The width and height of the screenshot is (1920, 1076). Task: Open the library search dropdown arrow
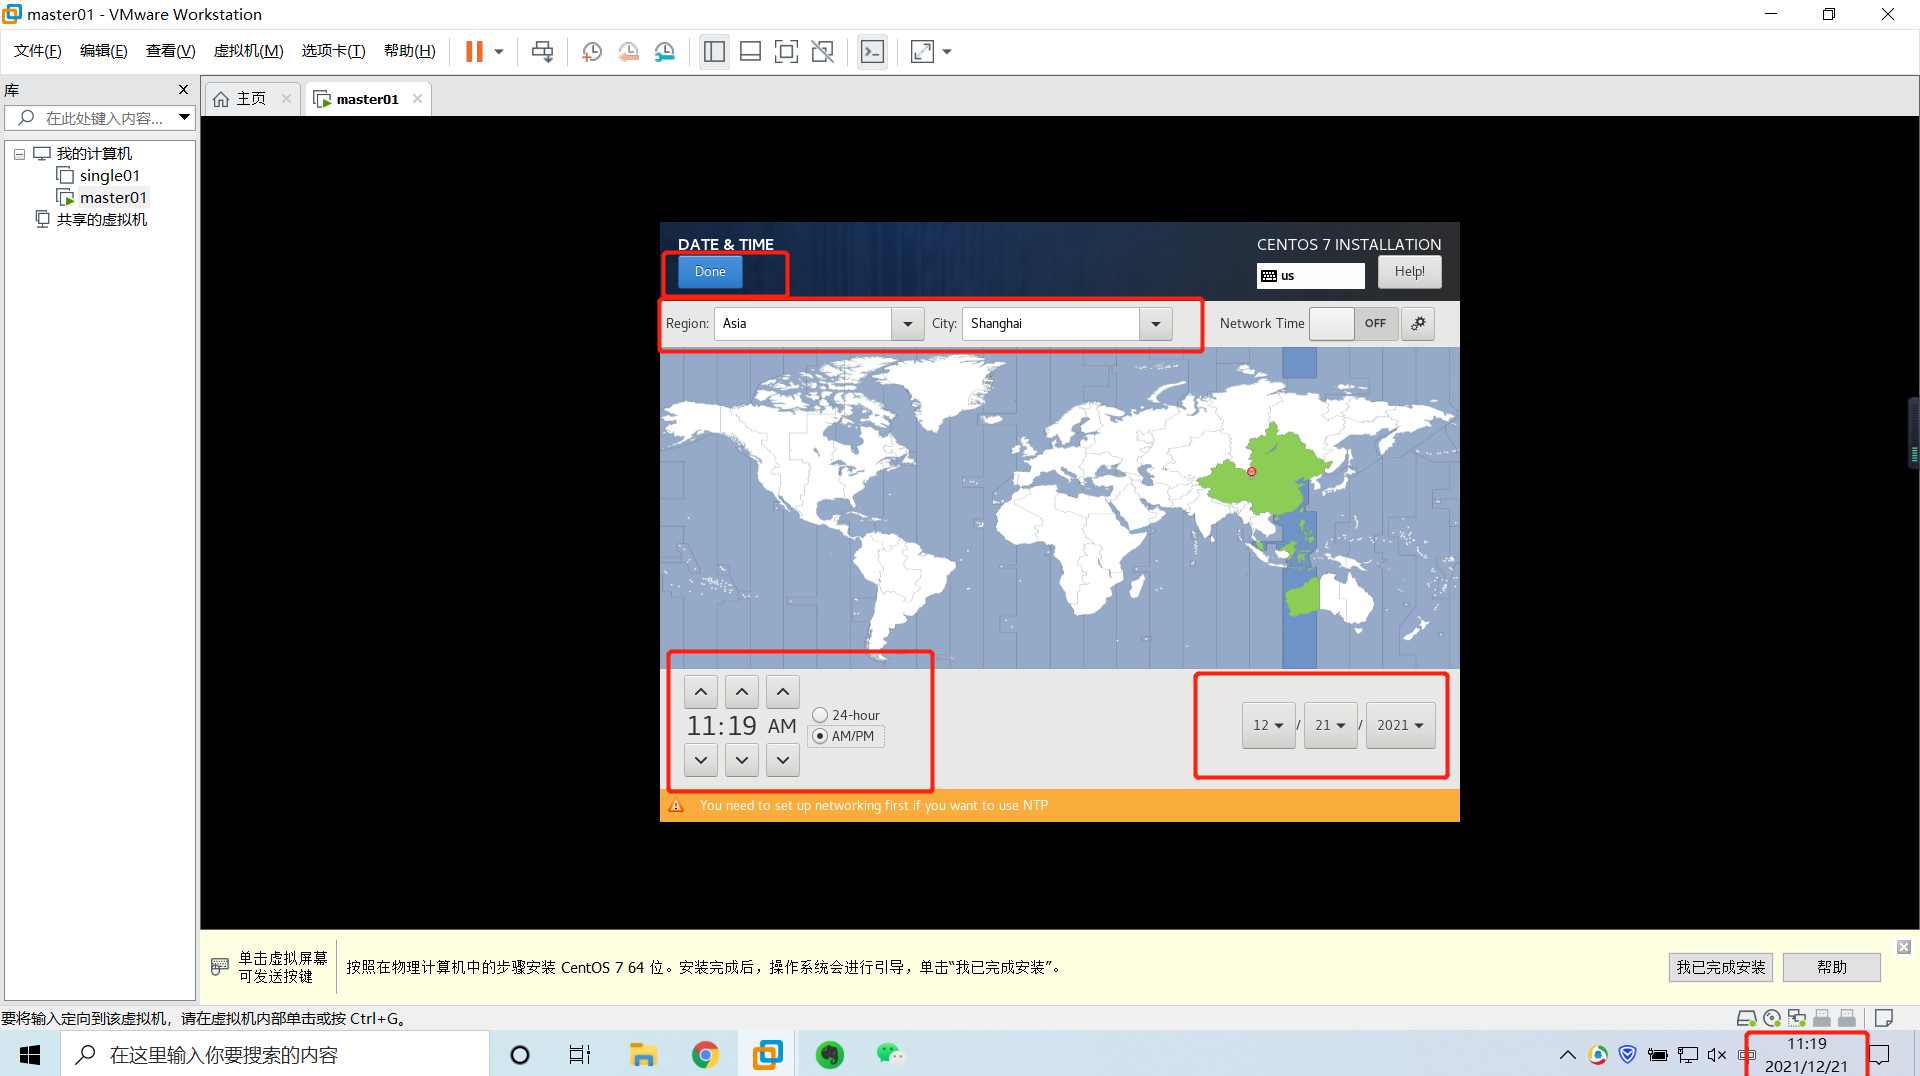click(185, 118)
